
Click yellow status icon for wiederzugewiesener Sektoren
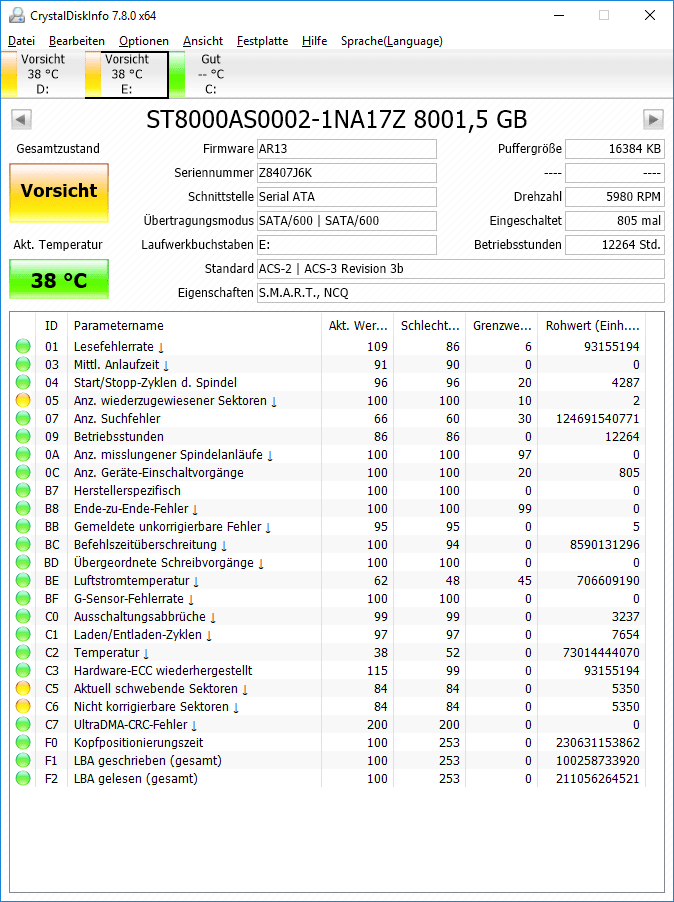click(23, 400)
